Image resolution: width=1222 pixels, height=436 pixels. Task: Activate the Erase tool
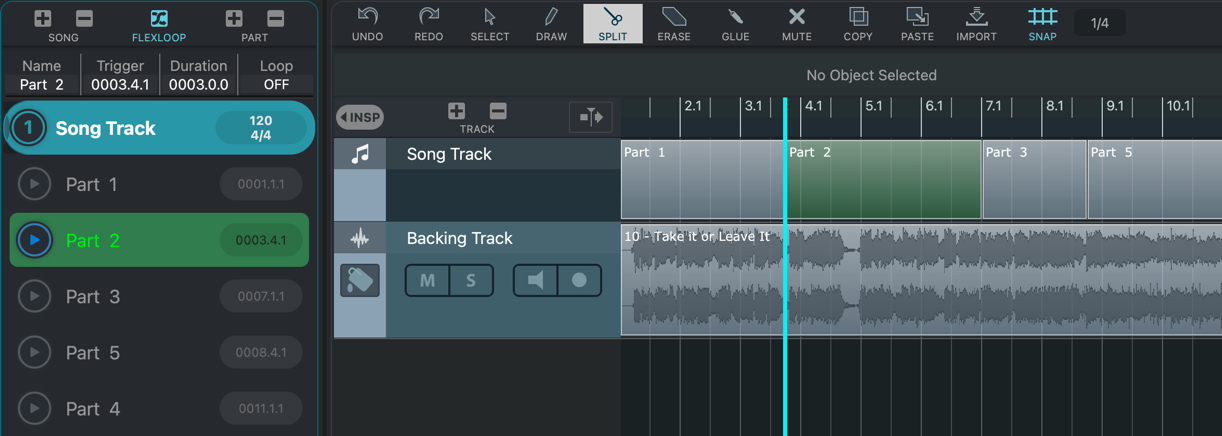[x=673, y=23]
